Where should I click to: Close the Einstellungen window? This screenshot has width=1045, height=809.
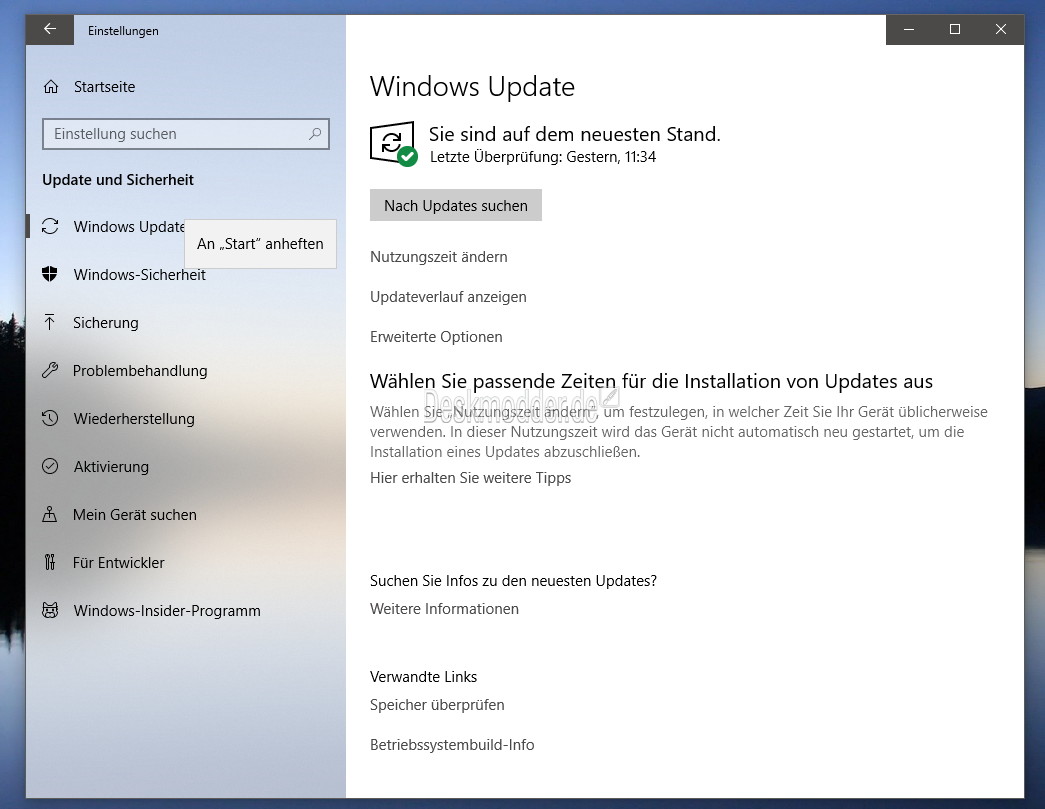[1001, 29]
